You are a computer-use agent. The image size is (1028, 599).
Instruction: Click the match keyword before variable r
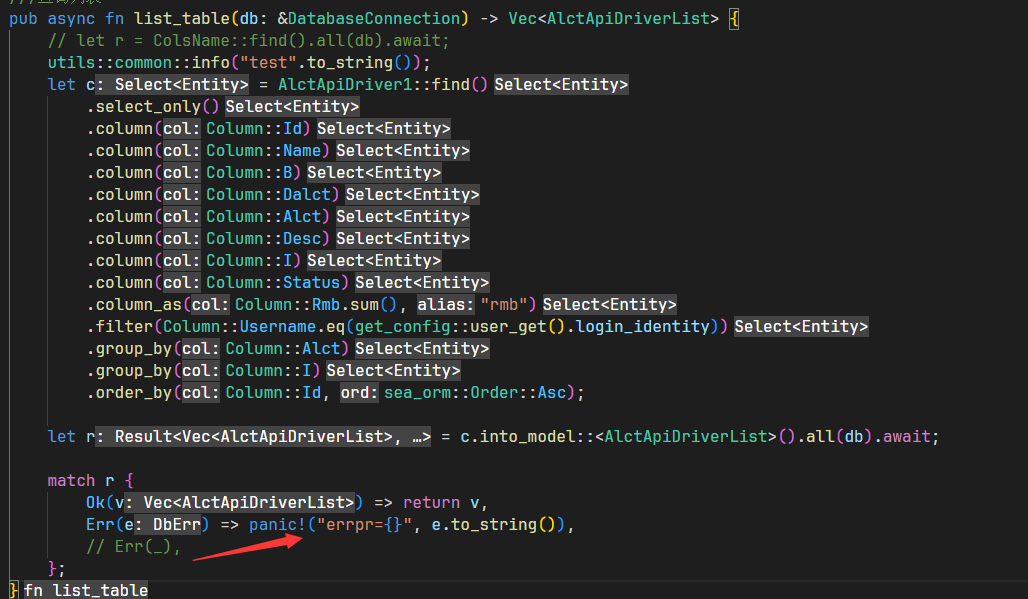point(71,480)
